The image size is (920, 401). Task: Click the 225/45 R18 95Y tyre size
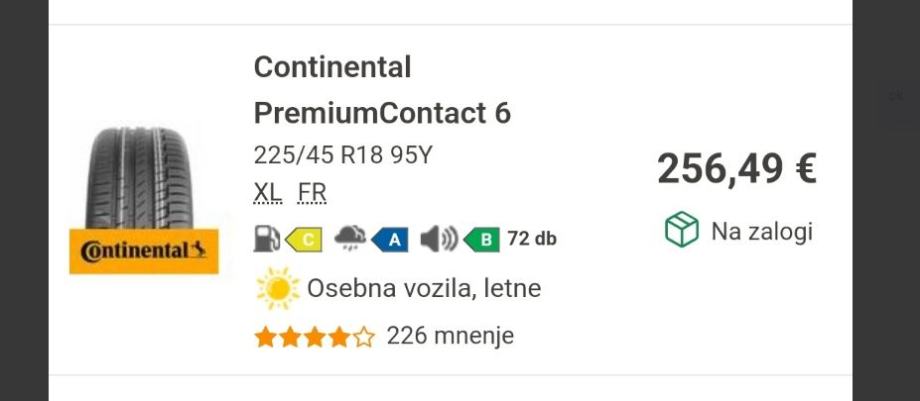click(343, 155)
